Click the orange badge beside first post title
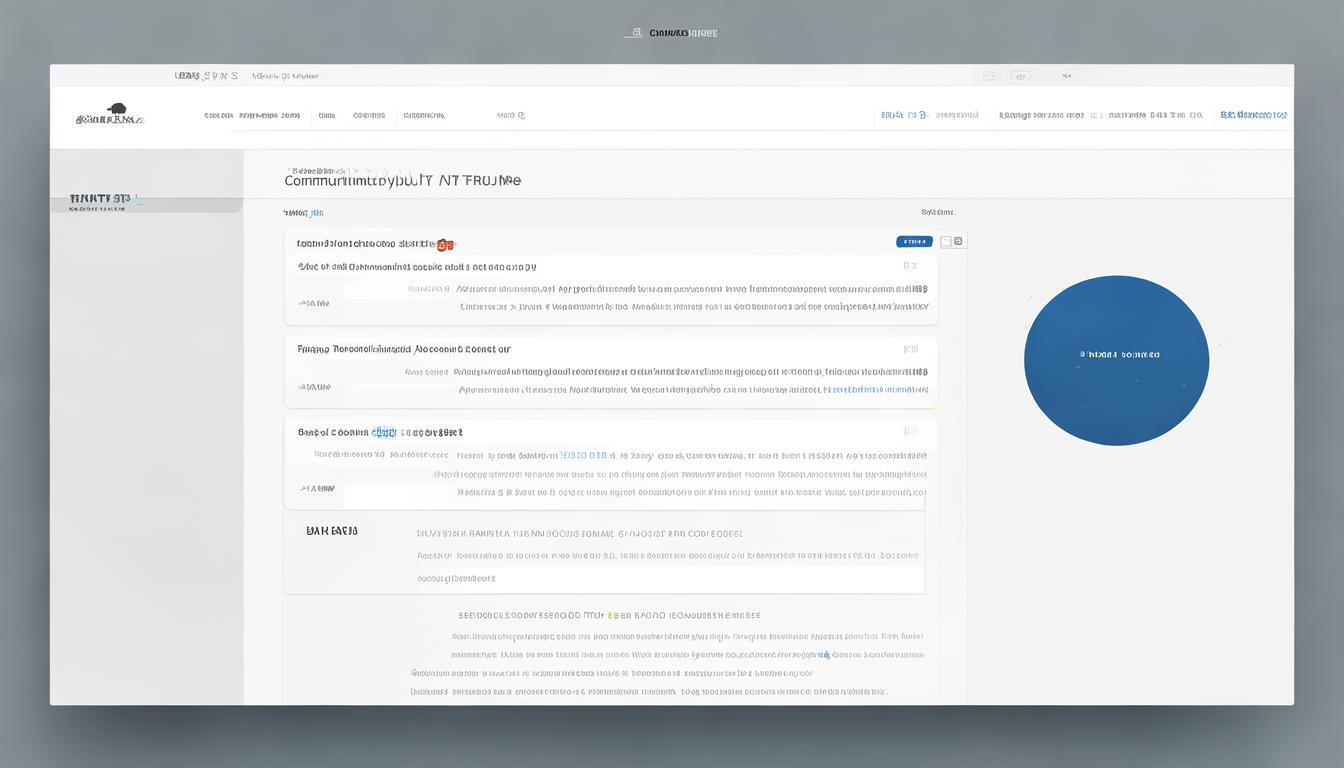The width and height of the screenshot is (1344, 768). (x=444, y=244)
